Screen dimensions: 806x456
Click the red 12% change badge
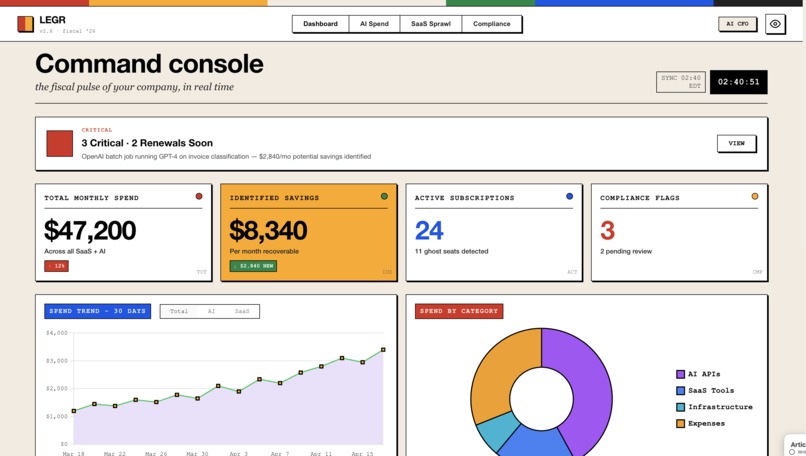[57, 266]
